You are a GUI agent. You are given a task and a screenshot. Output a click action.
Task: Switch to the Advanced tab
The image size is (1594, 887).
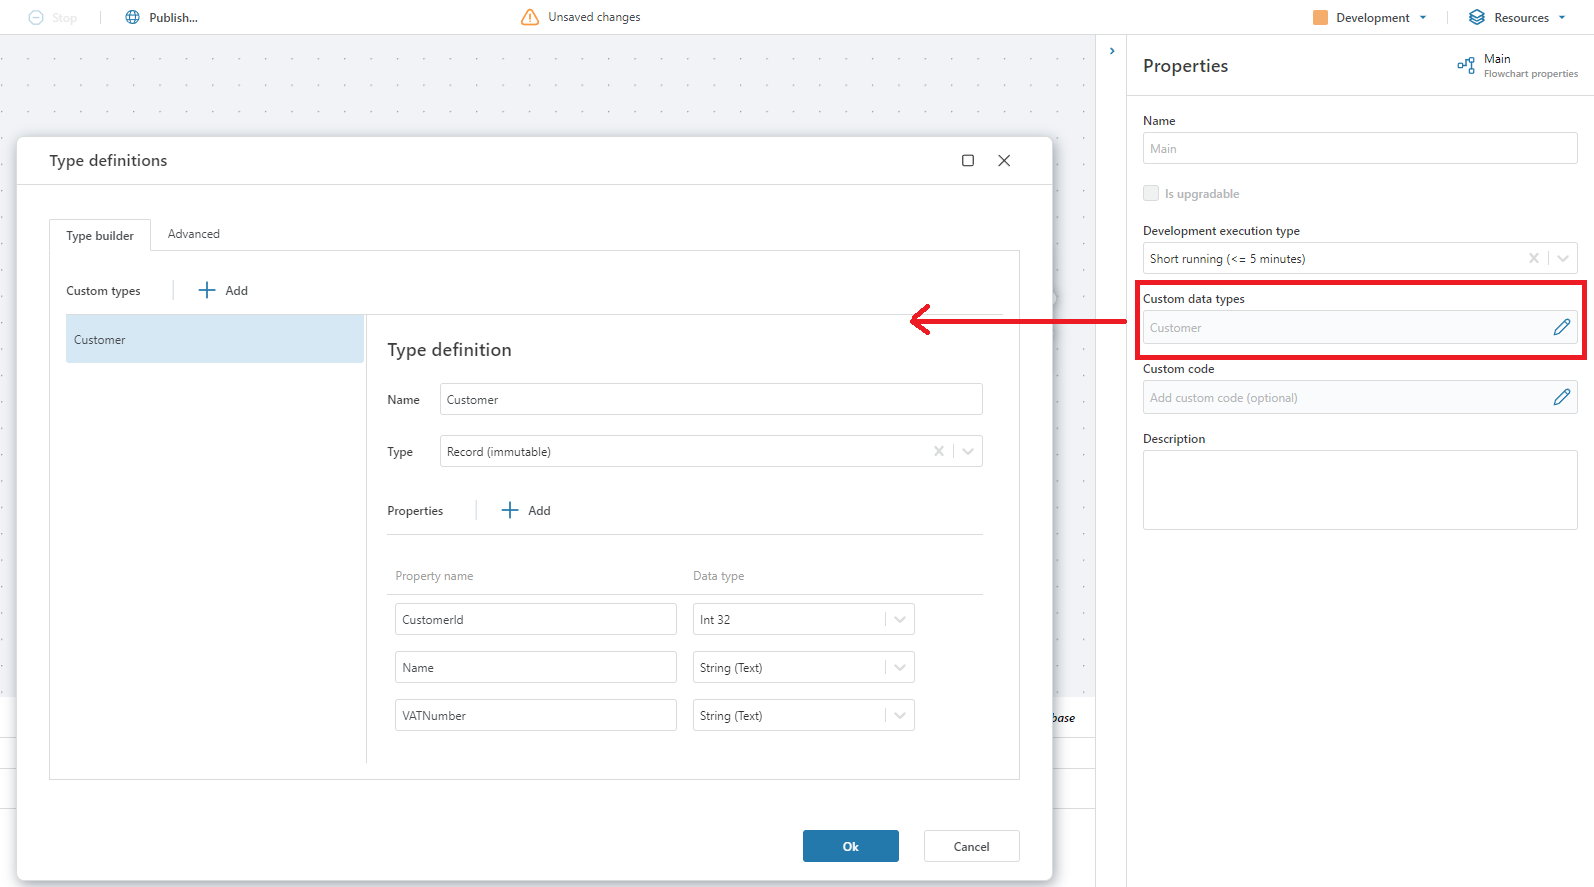193,234
